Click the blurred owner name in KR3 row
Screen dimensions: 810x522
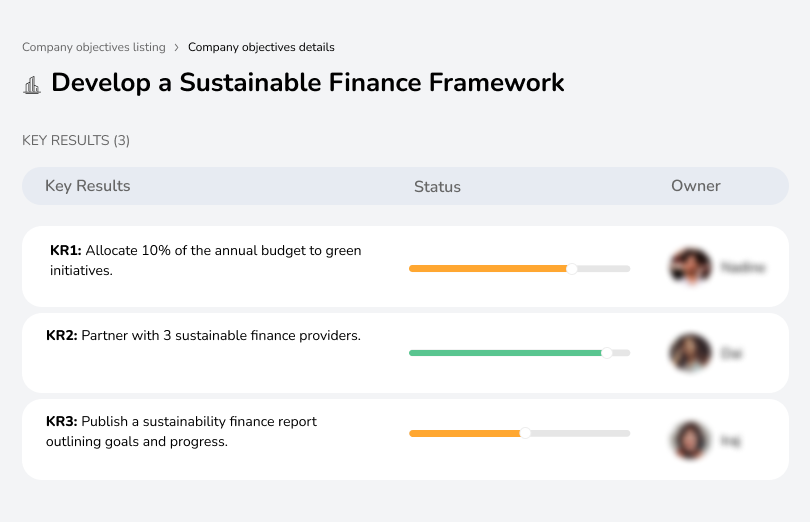point(731,440)
